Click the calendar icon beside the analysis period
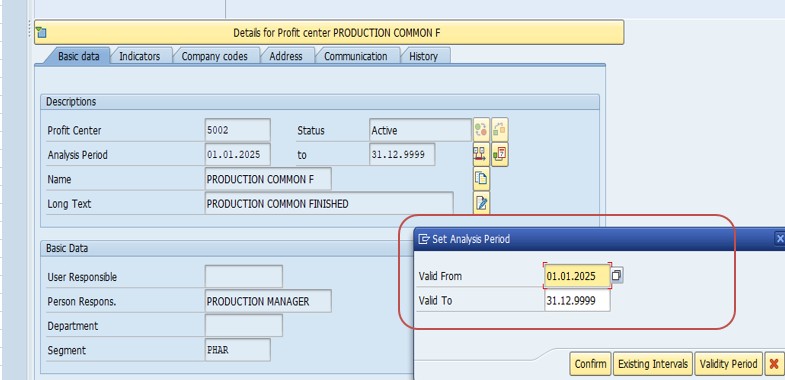Viewport: 785px width, 380px height. click(x=500, y=154)
